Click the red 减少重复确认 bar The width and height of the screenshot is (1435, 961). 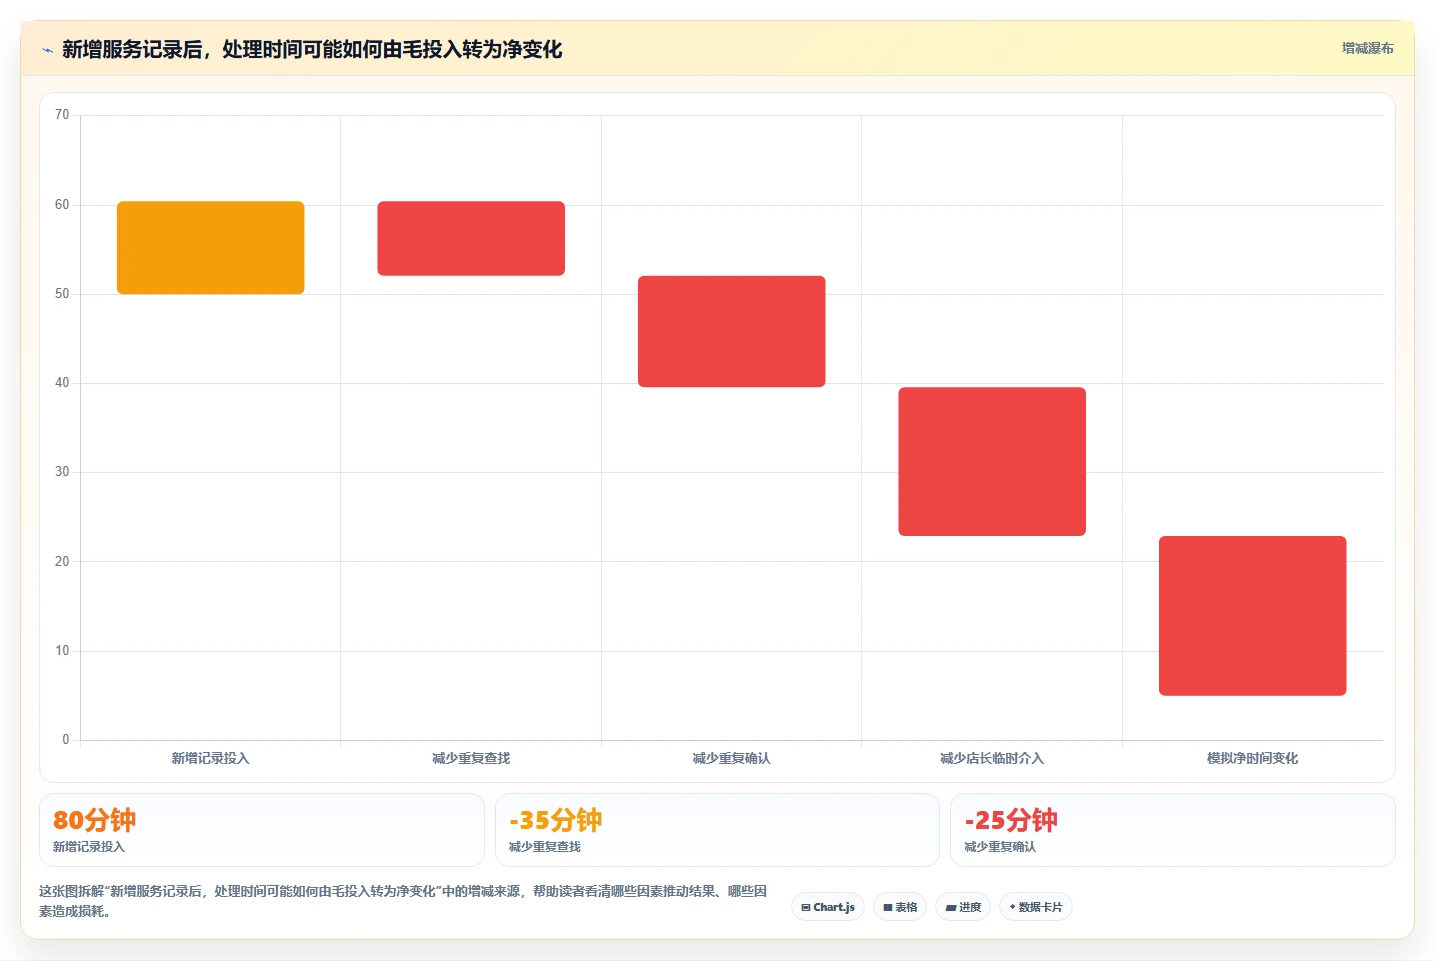732,331
